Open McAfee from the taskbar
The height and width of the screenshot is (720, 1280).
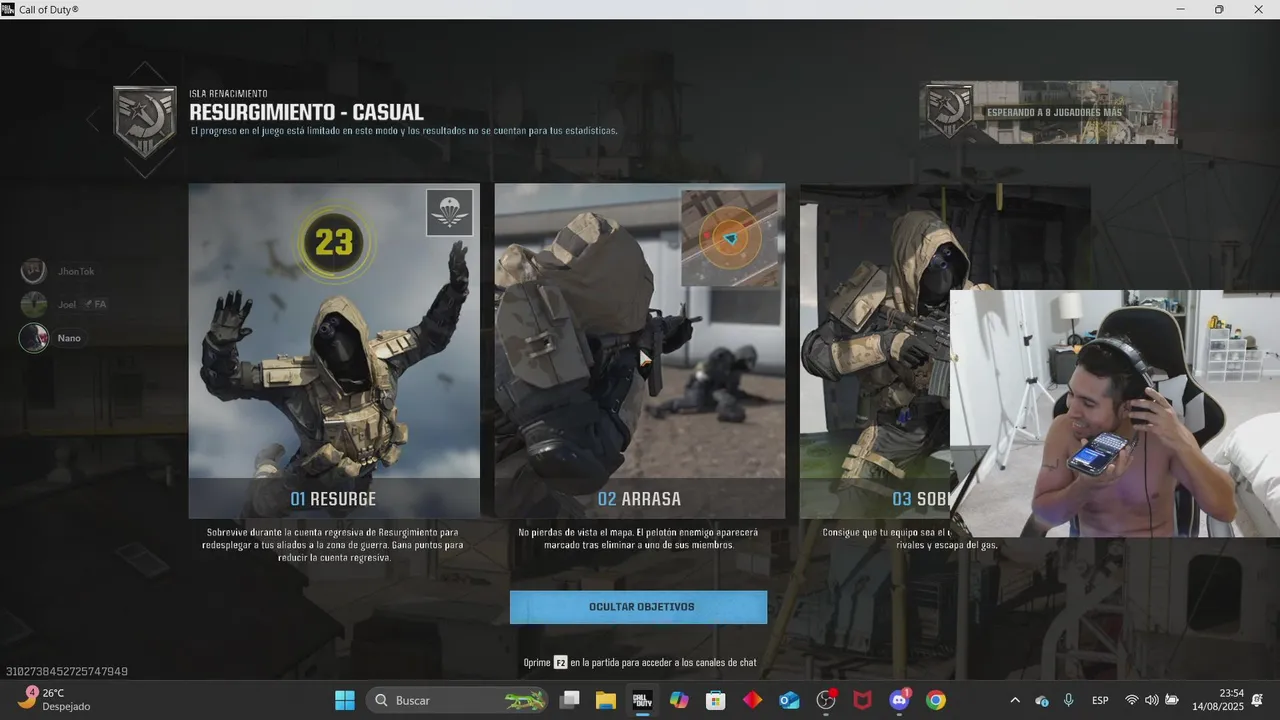pyautogui.click(x=862, y=700)
